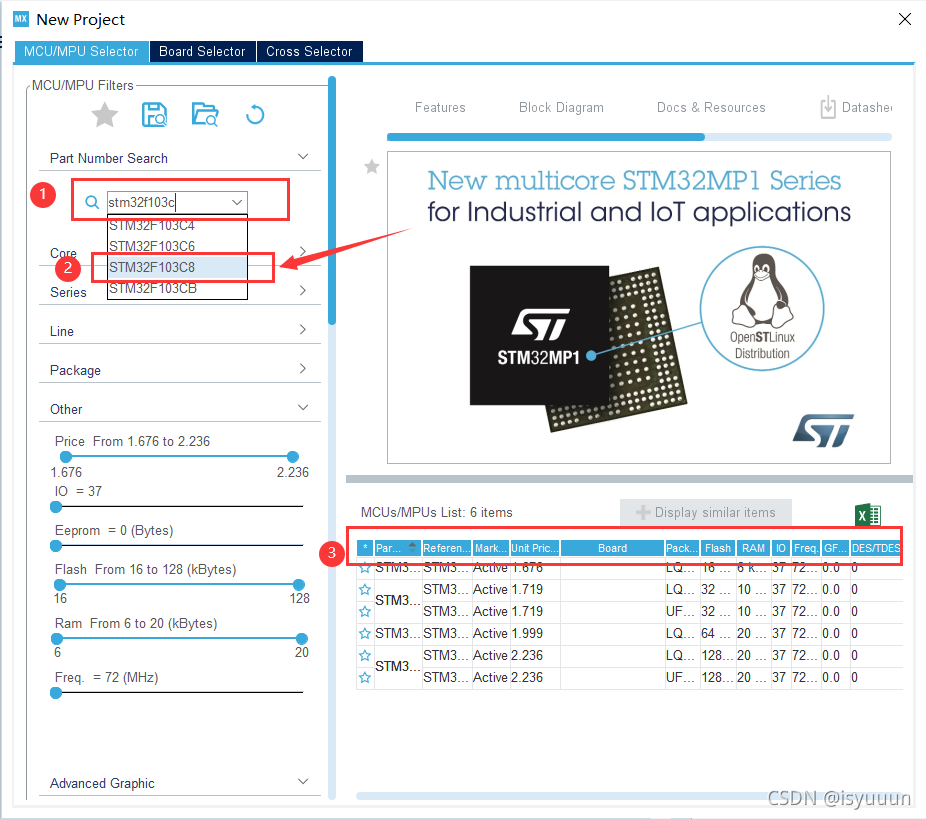Image resolution: width=926 pixels, height=819 pixels.
Task: Expand the Package filter section
Action: (x=303, y=368)
